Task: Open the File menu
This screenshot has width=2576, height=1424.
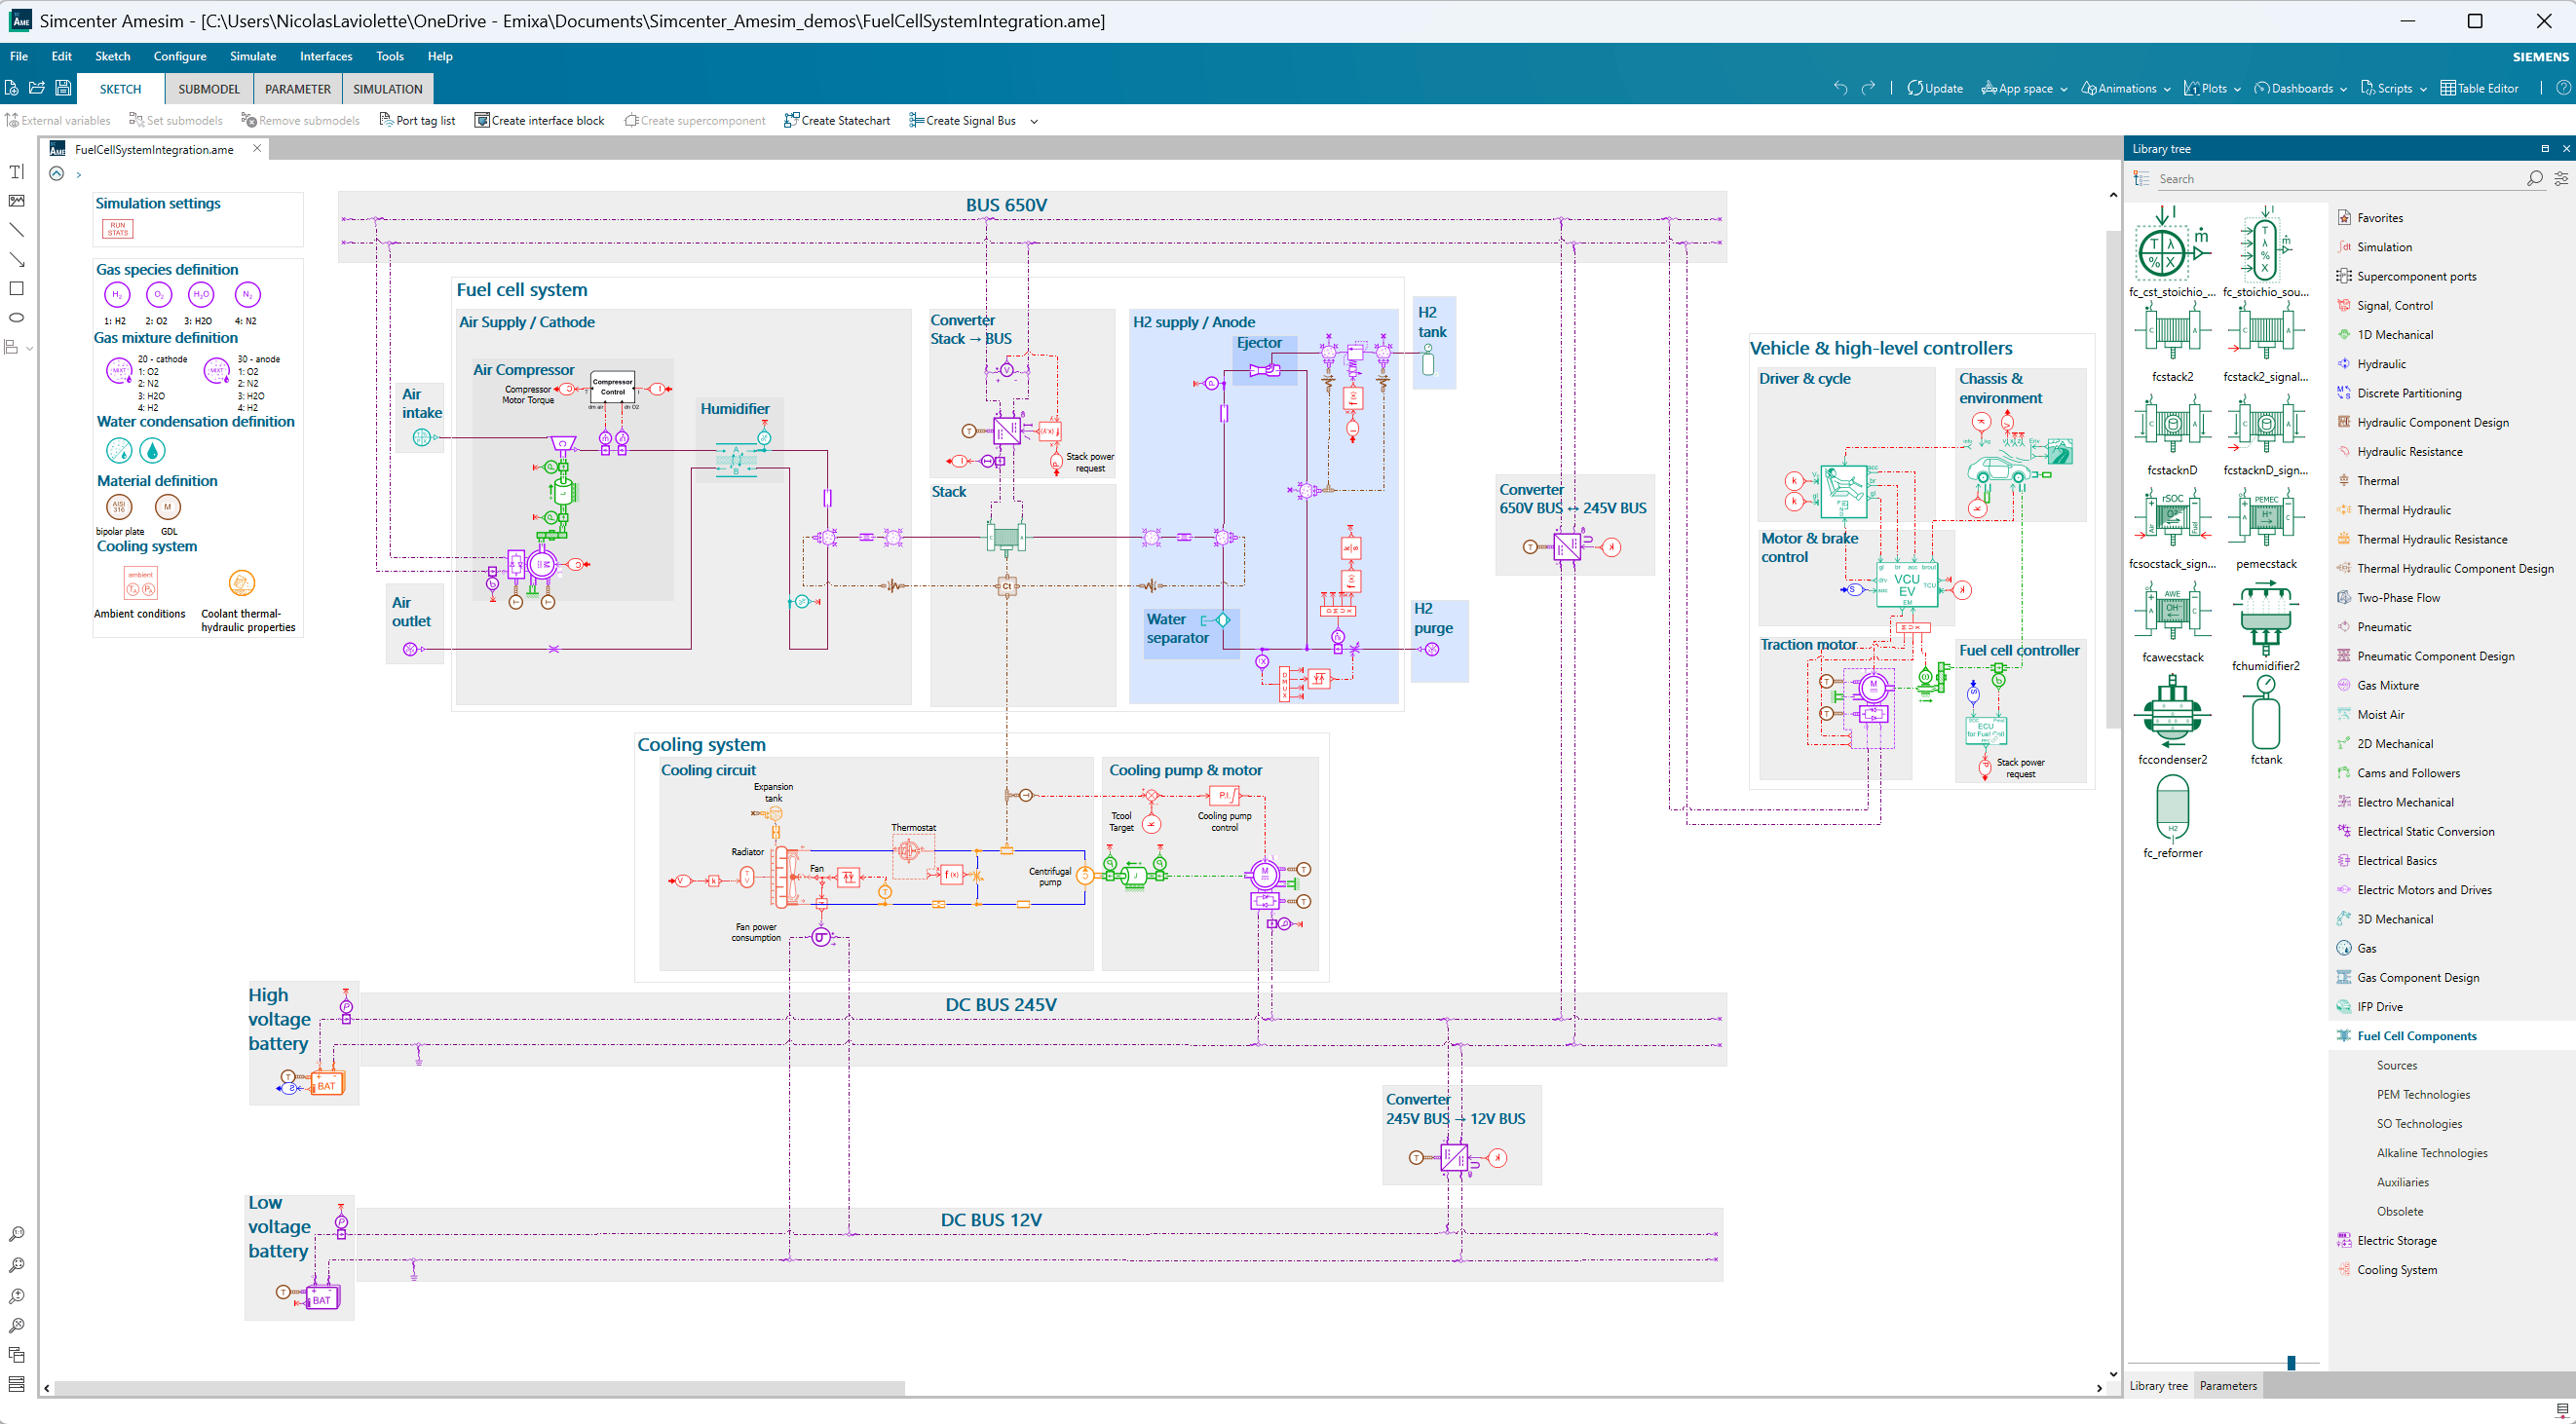Action: [19, 56]
